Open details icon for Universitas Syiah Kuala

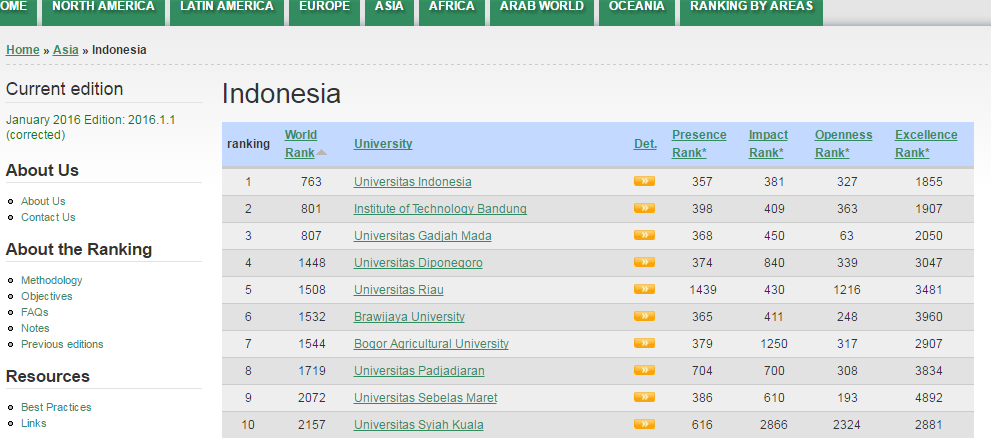(644, 425)
